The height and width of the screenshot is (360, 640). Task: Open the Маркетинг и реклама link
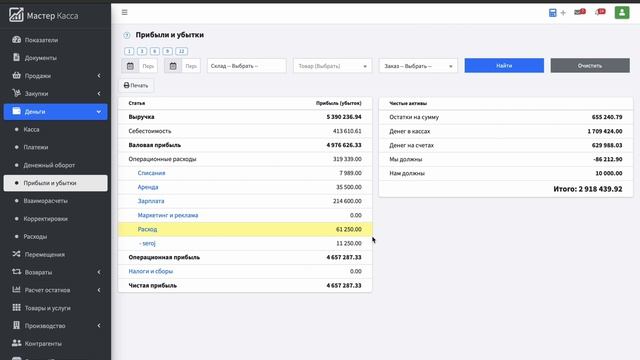168,215
